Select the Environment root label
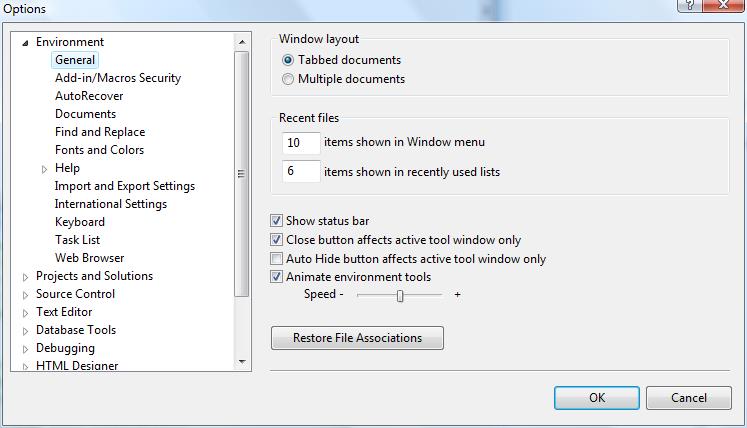This screenshot has width=747, height=428. pos(70,42)
